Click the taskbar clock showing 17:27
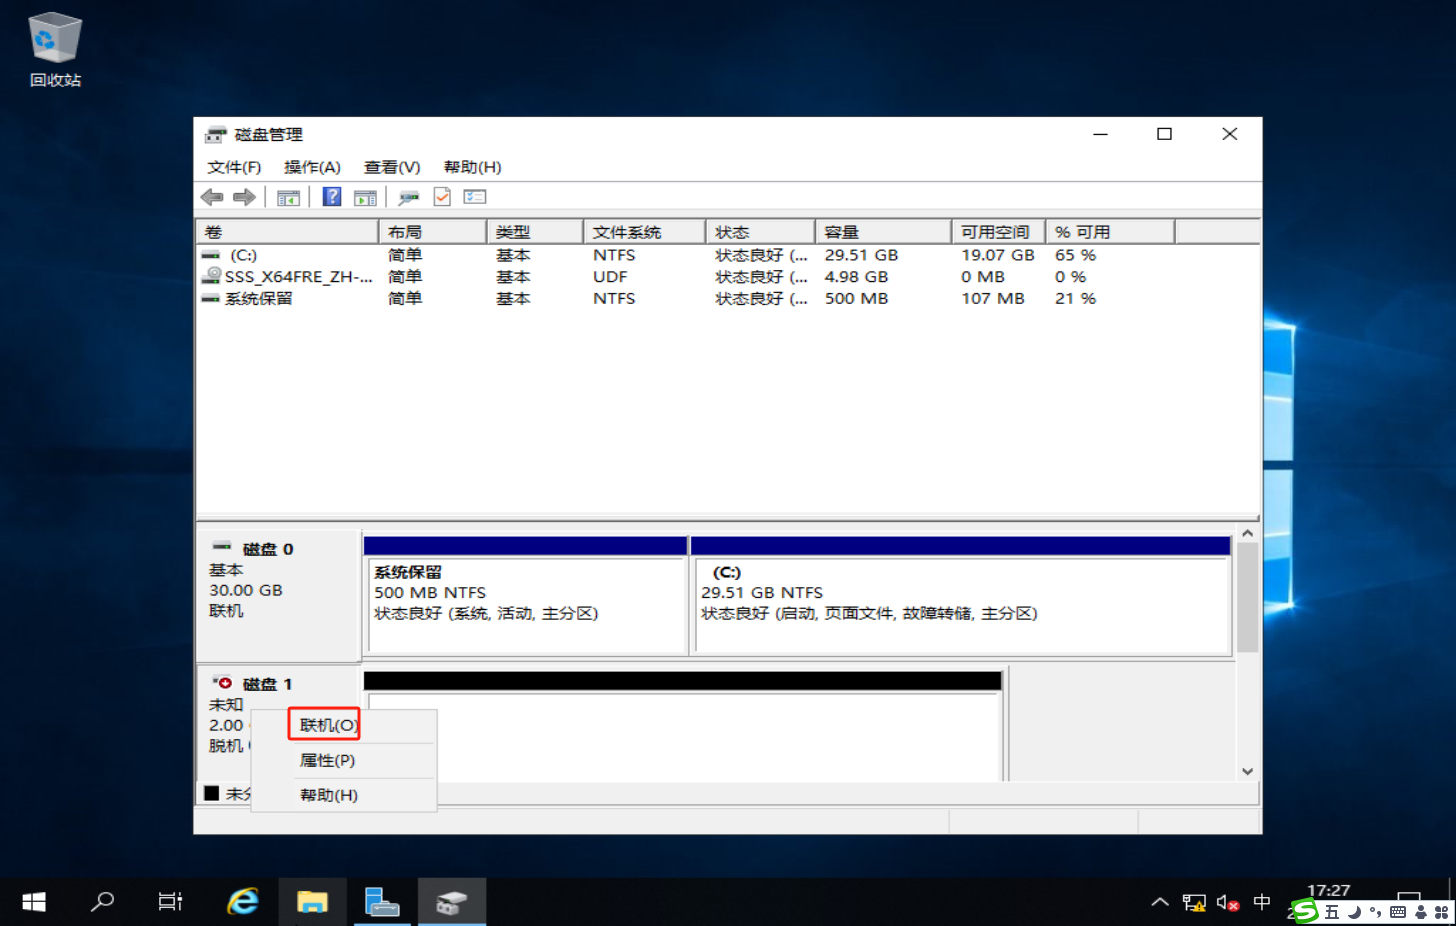The image size is (1456, 926). (1328, 890)
